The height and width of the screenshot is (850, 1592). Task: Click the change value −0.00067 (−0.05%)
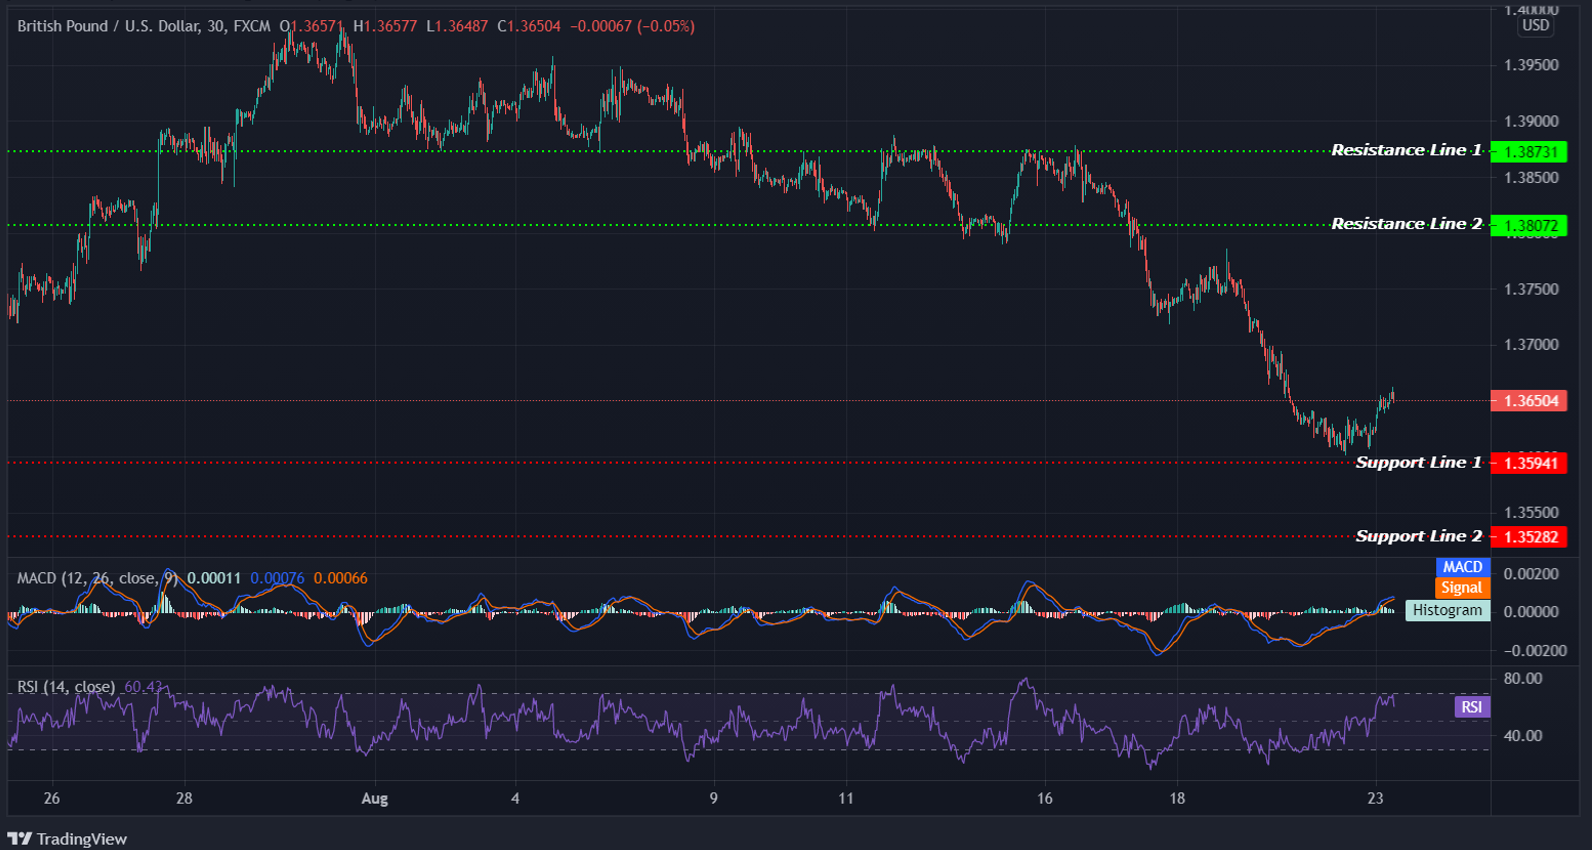pyautogui.click(x=632, y=26)
